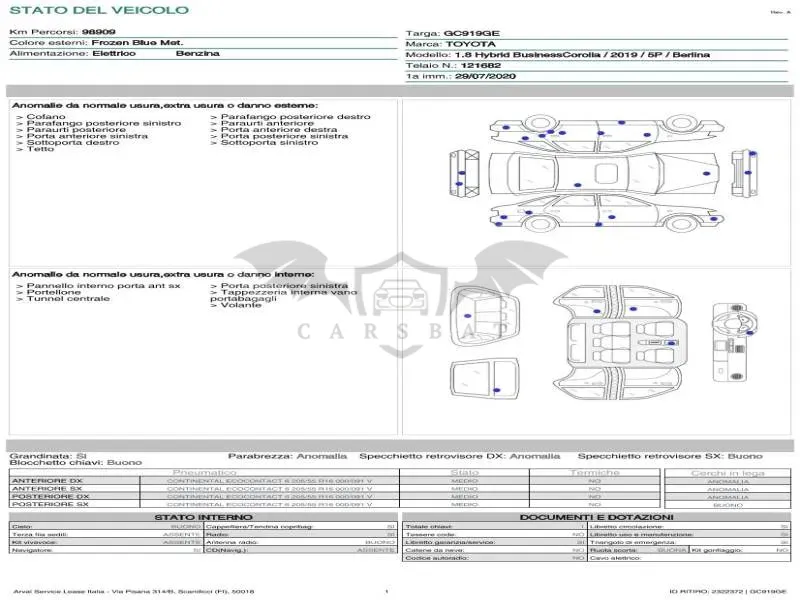Select the Grandinata: Si text
800x600 pixels.
(x=48, y=456)
